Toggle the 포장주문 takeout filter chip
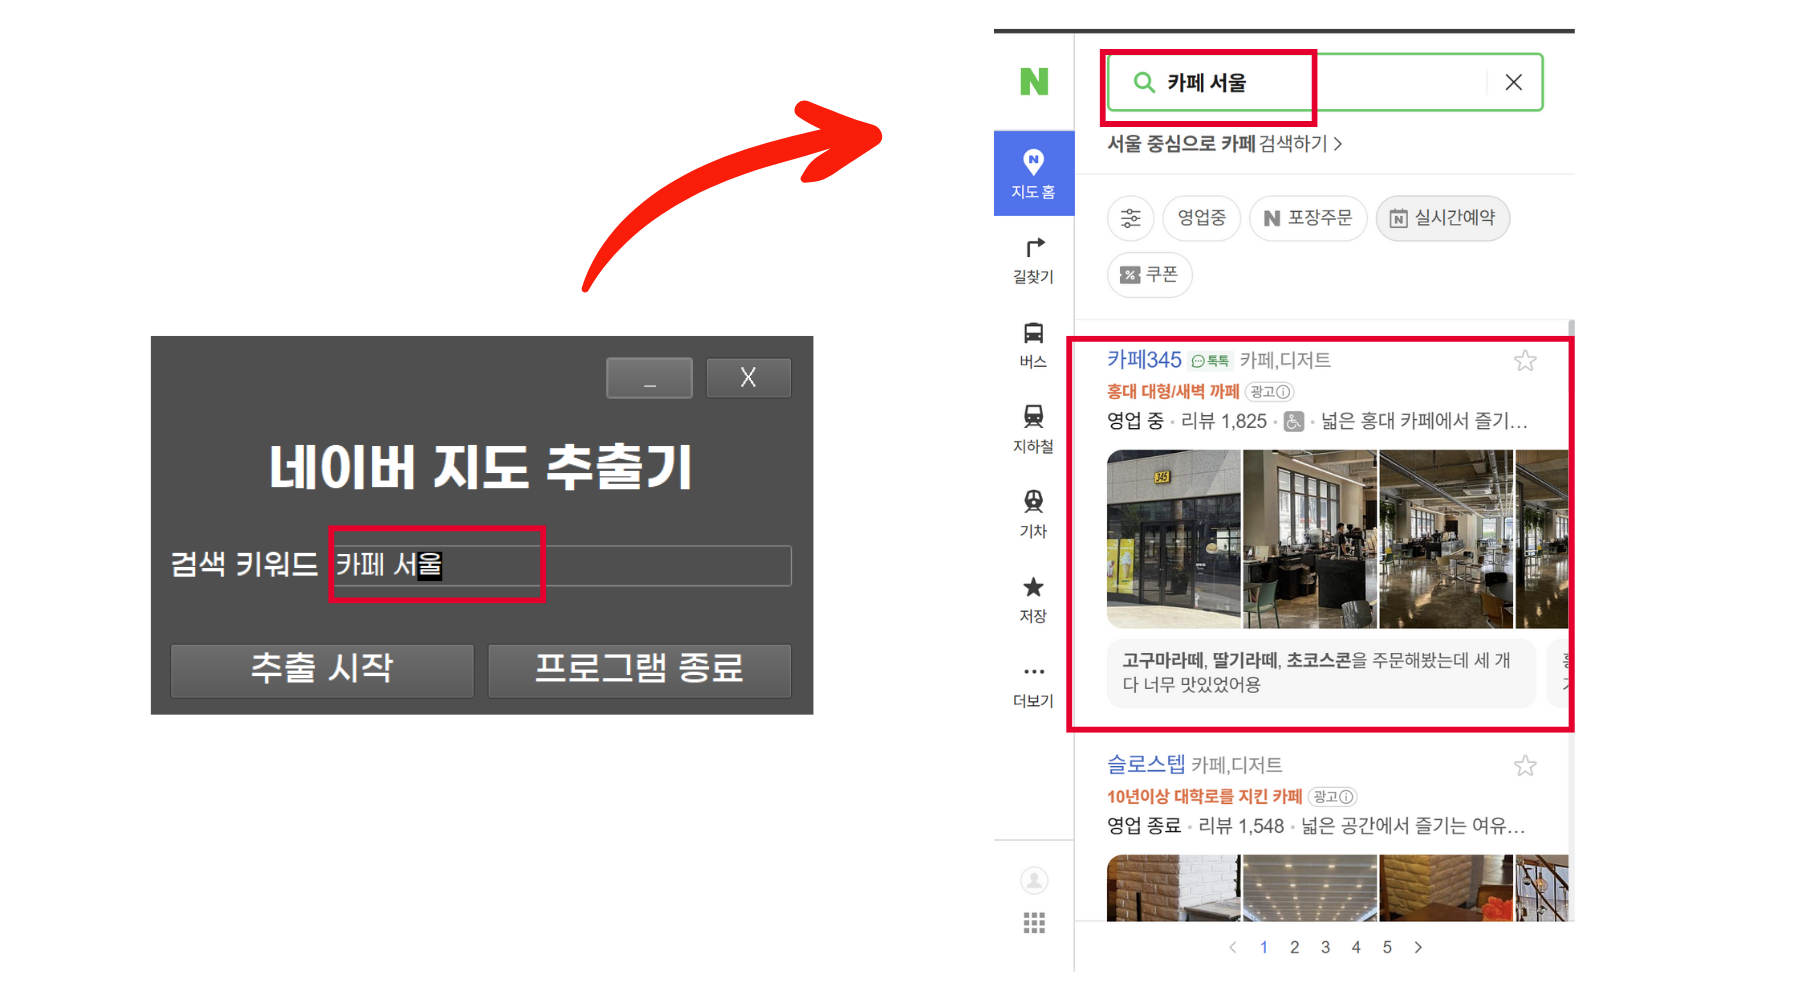Viewport: 1800px width, 1000px height. point(1308,218)
